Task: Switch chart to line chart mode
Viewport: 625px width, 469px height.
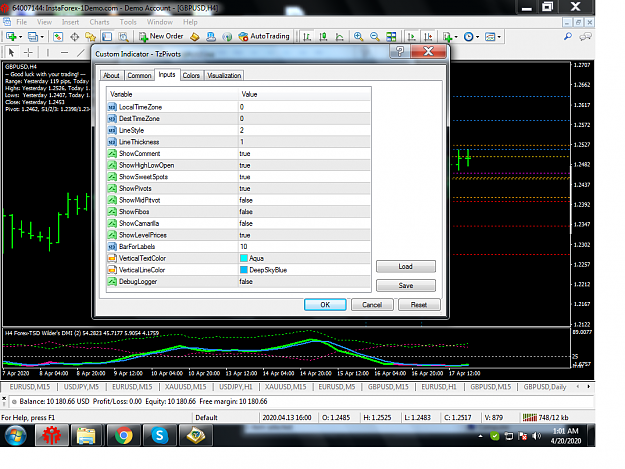Action: click(340, 37)
